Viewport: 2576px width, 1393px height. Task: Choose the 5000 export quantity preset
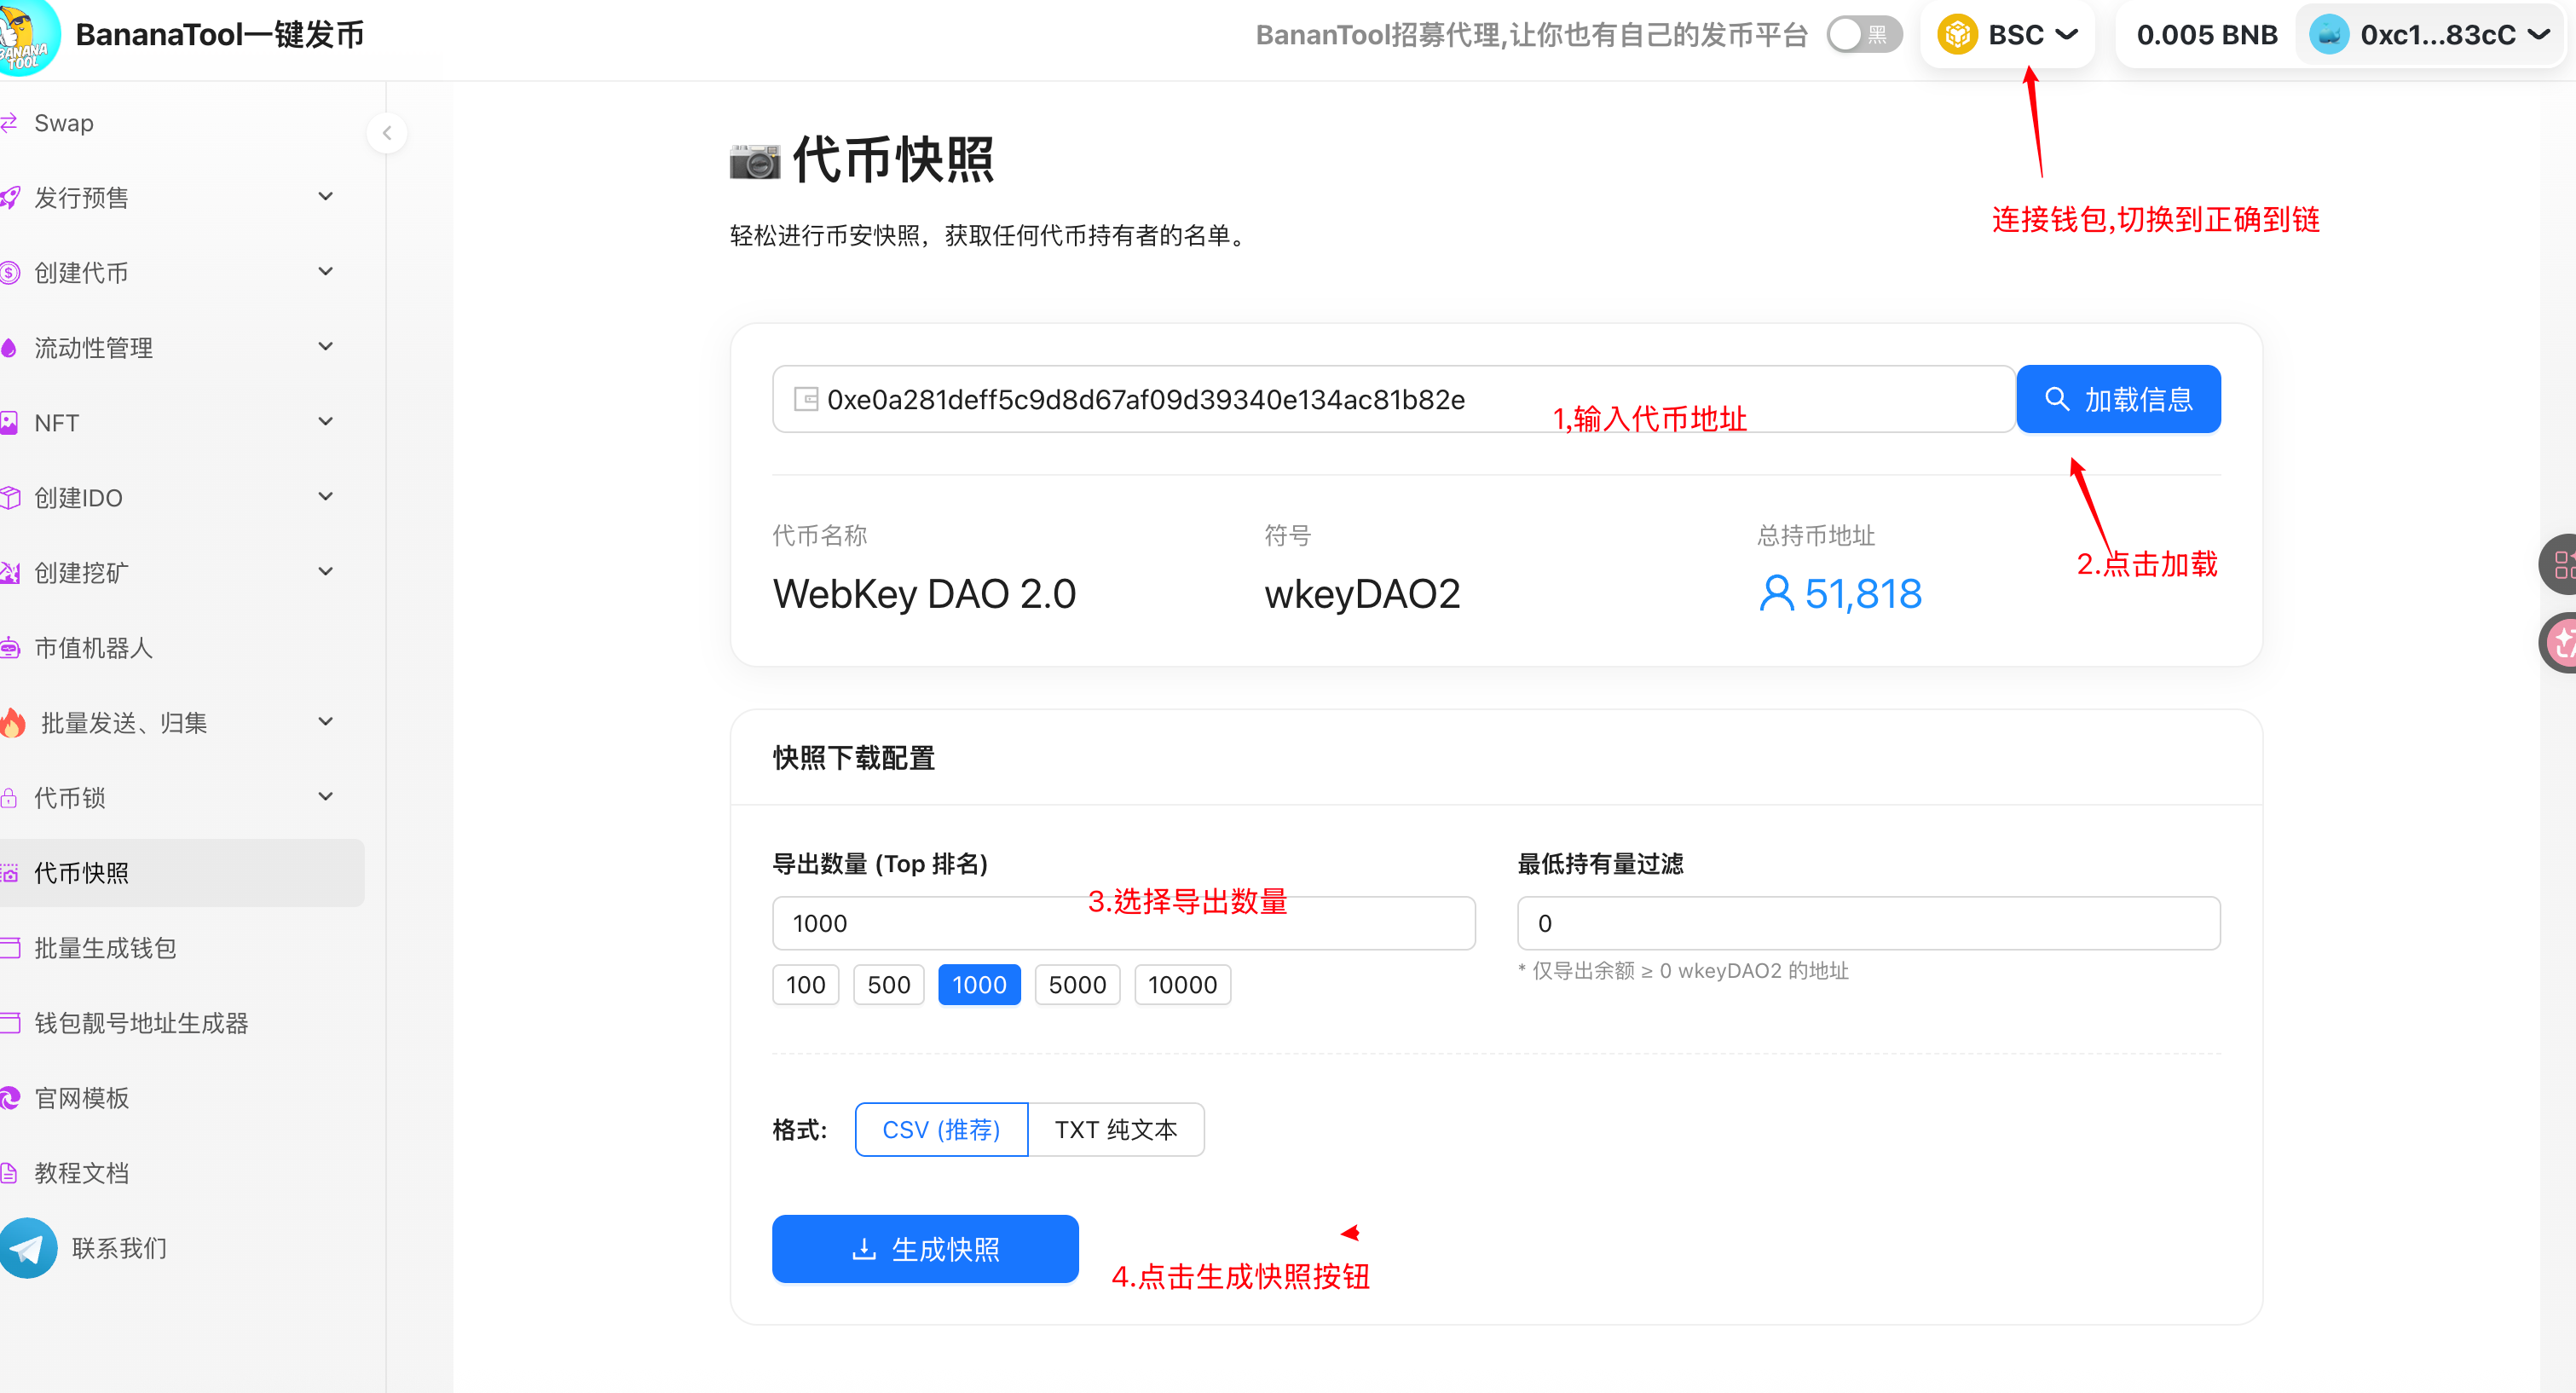pos(1077,984)
